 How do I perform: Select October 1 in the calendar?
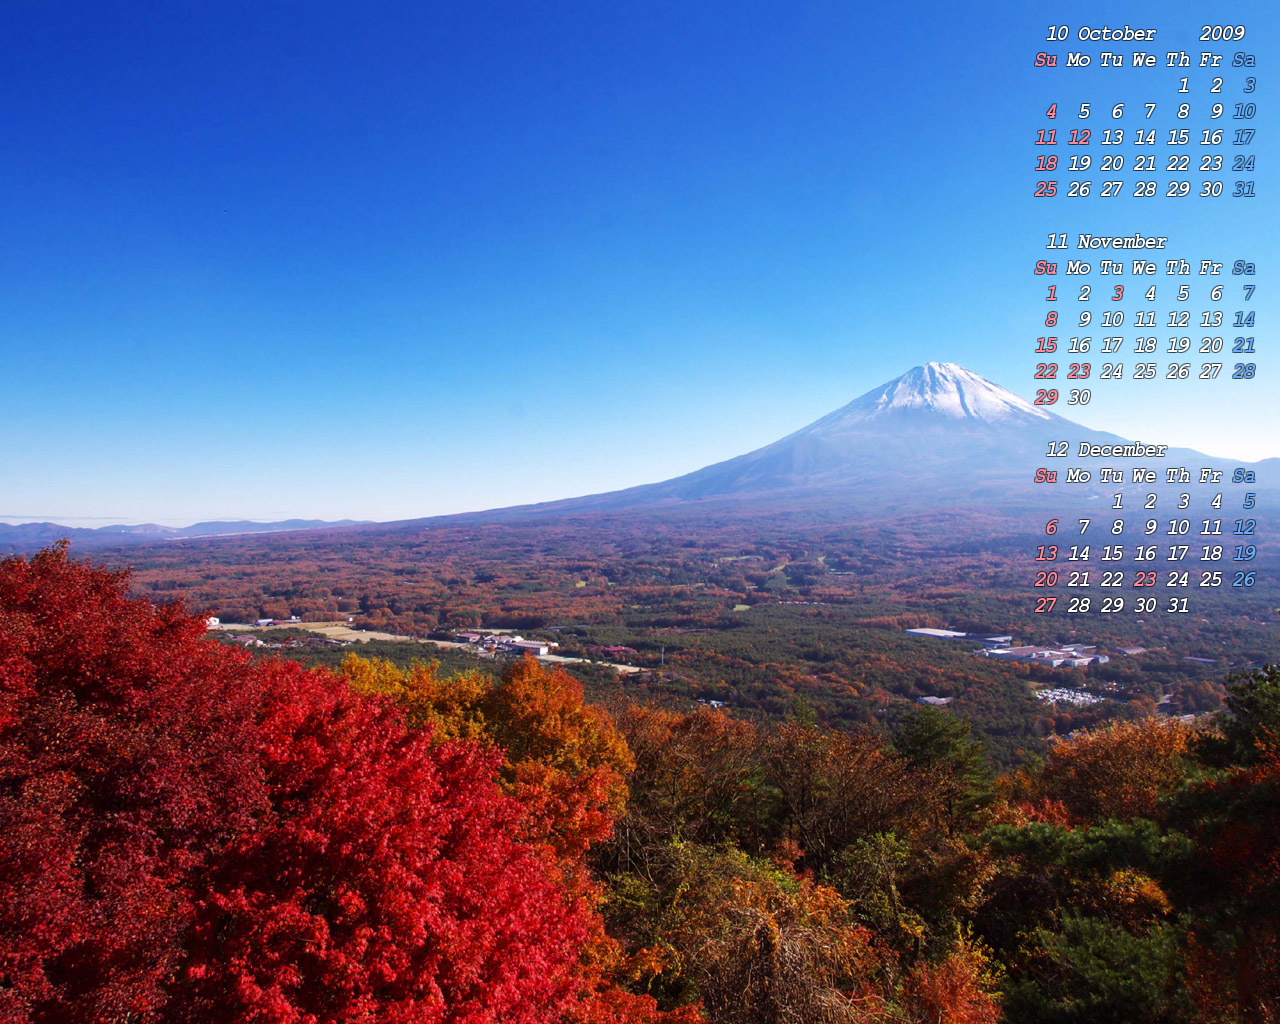click(x=1183, y=86)
